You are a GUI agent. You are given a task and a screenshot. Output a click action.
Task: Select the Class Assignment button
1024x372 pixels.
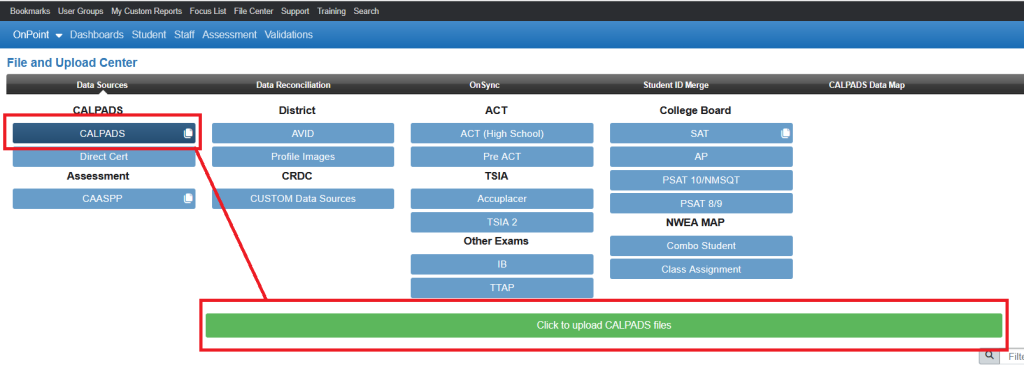pyautogui.click(x=701, y=269)
